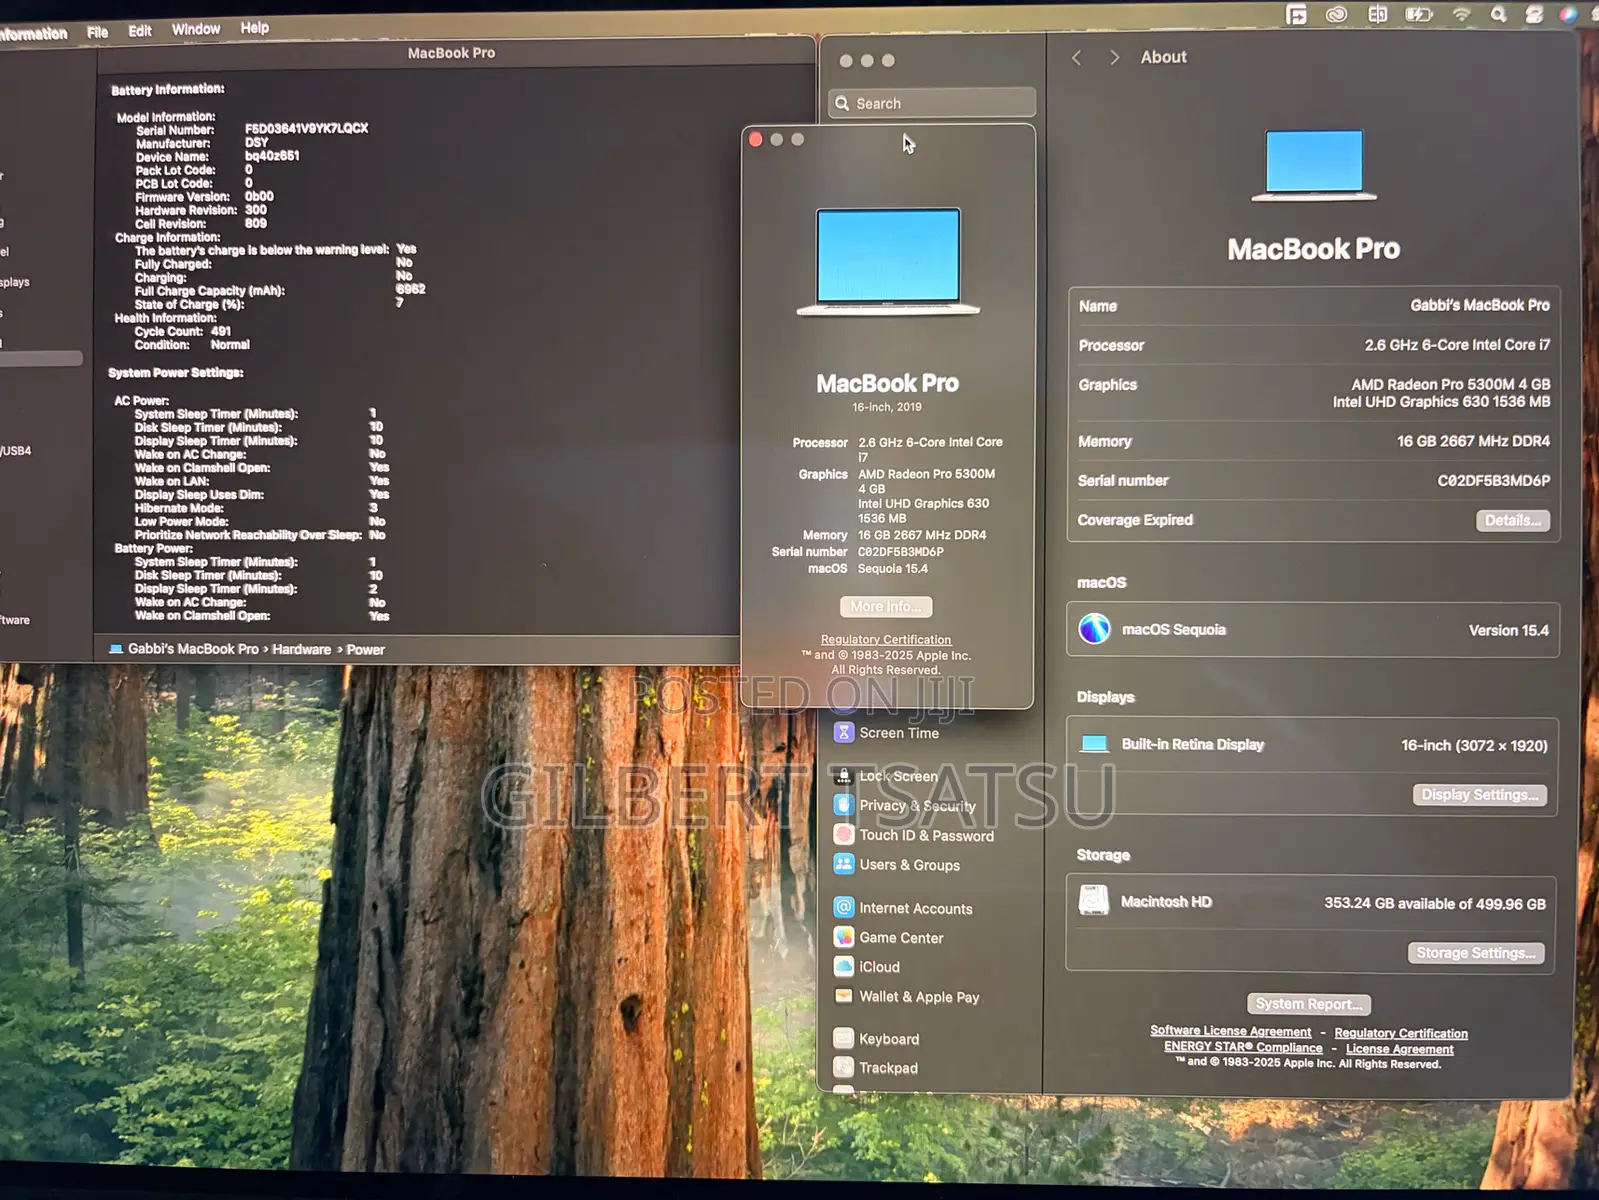Screen dimensions: 1599x1200
Task: Click the battery serial number F5D03641V9YK7LQCX
Action: (x=306, y=128)
